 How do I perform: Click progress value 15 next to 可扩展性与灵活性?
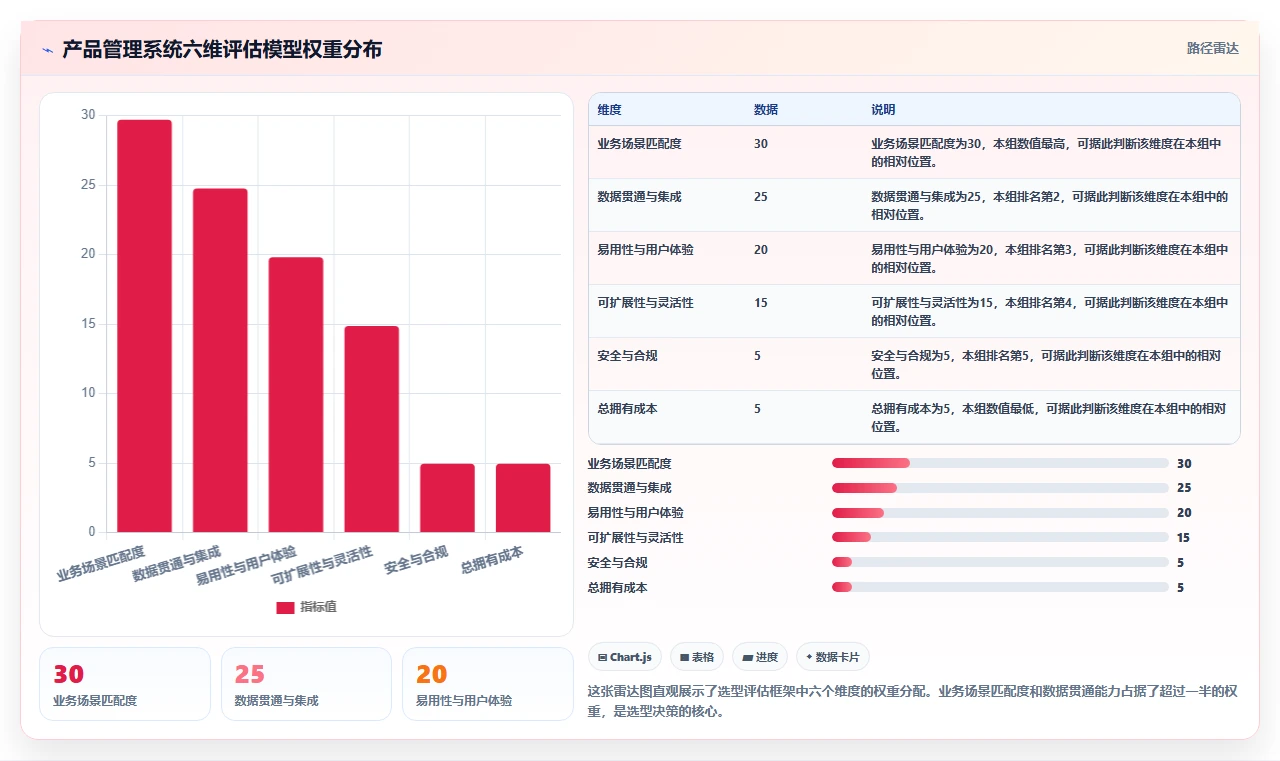[1184, 538]
